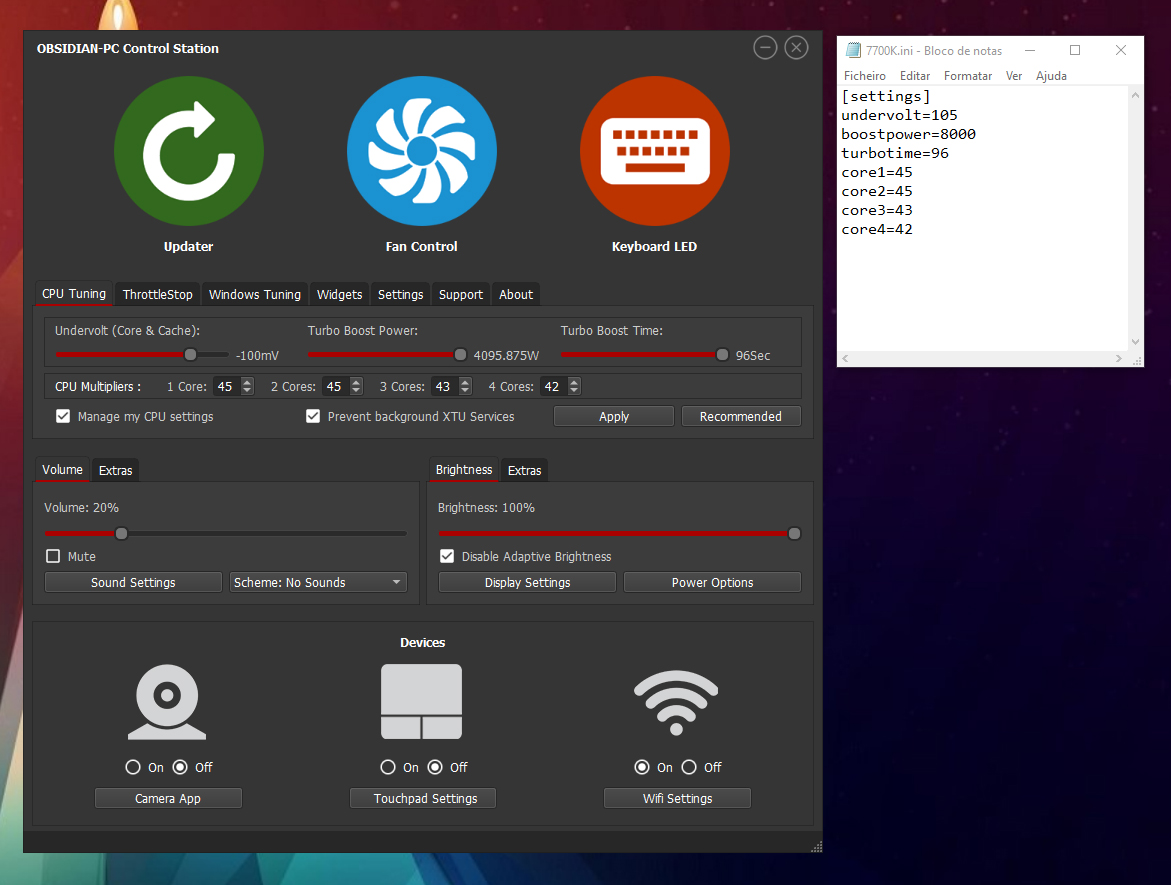Open the Extras tab next to Brightness
1171x885 pixels.
coord(524,471)
